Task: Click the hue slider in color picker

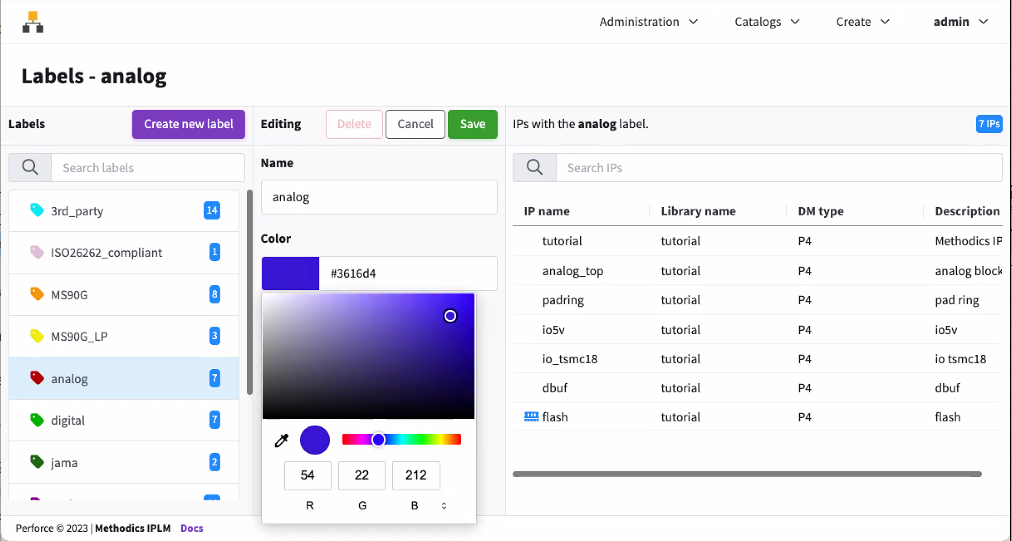Action: tap(401, 439)
